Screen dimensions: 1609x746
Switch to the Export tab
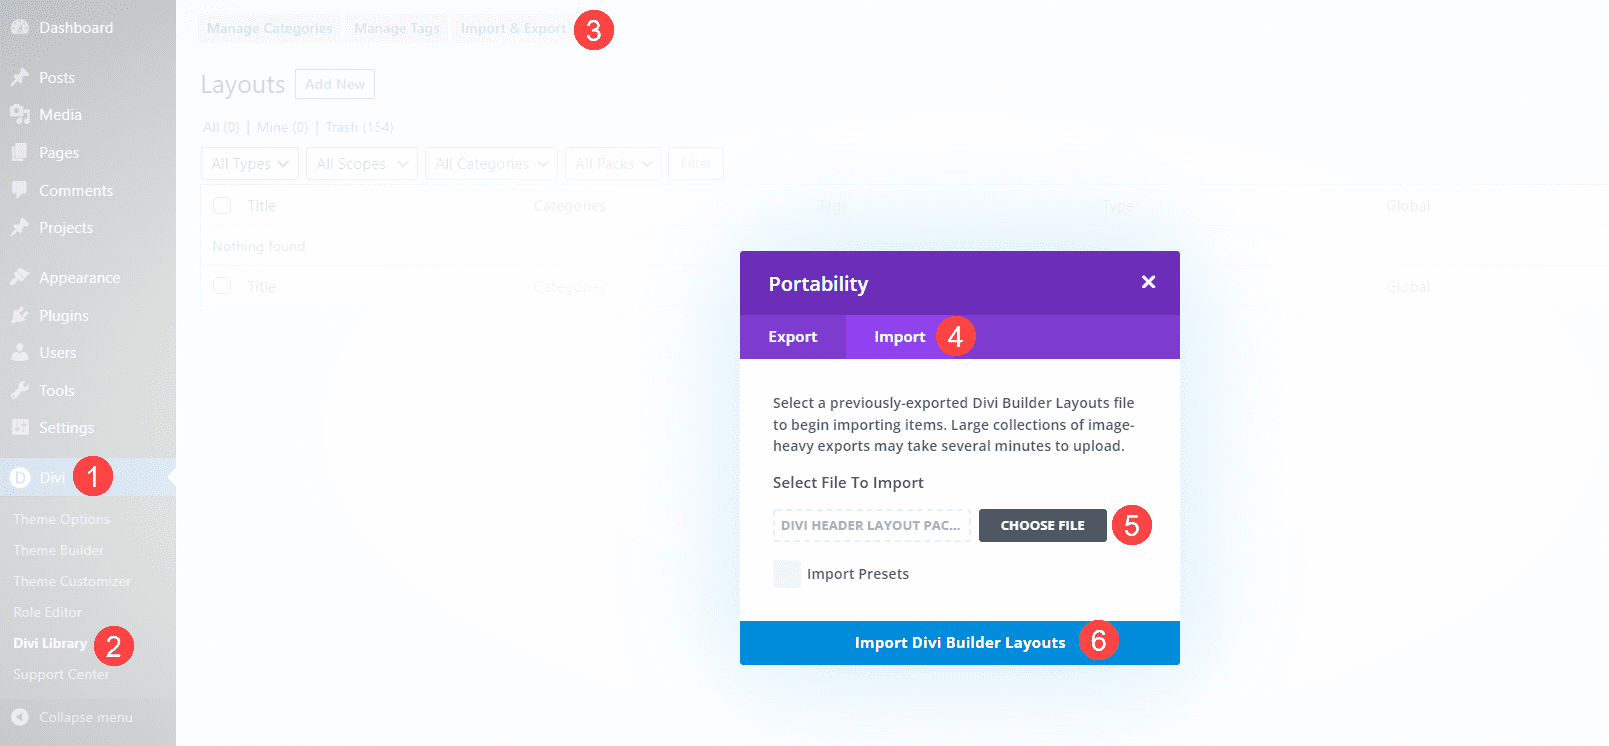tap(793, 336)
